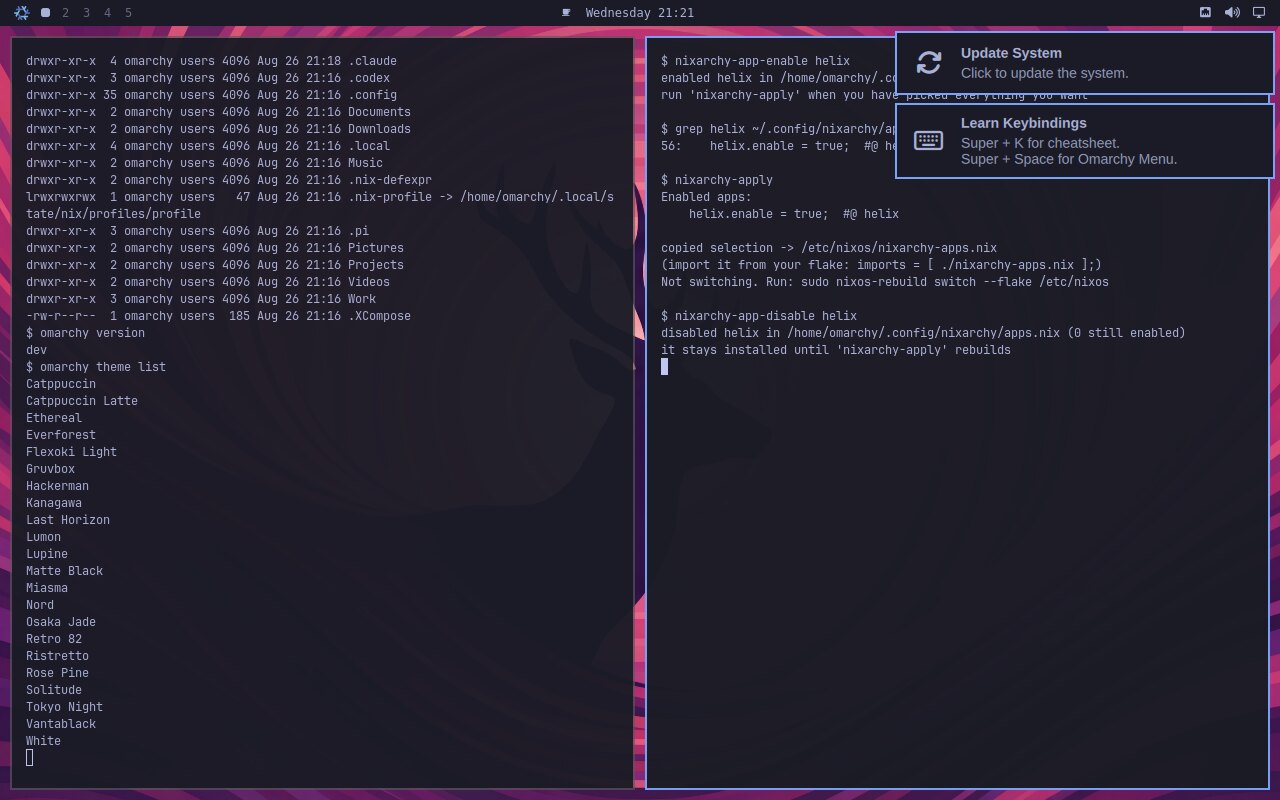Click the monitor icon at top-right corner
1280x800 pixels.
pyautogui.click(x=1259, y=13)
